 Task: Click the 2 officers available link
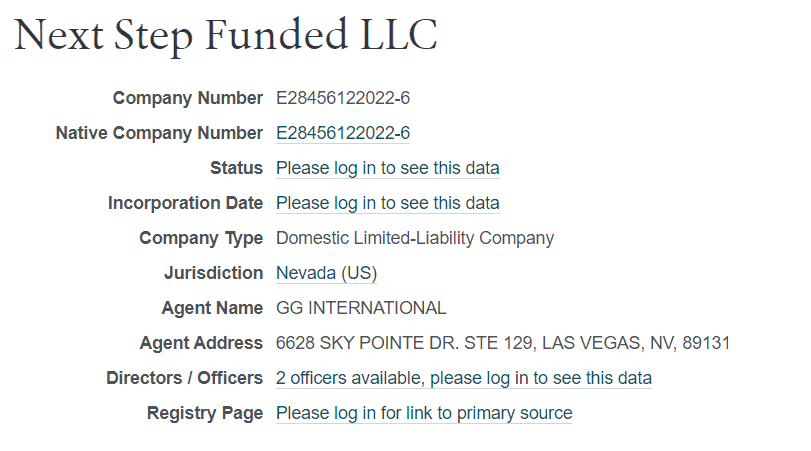click(463, 378)
